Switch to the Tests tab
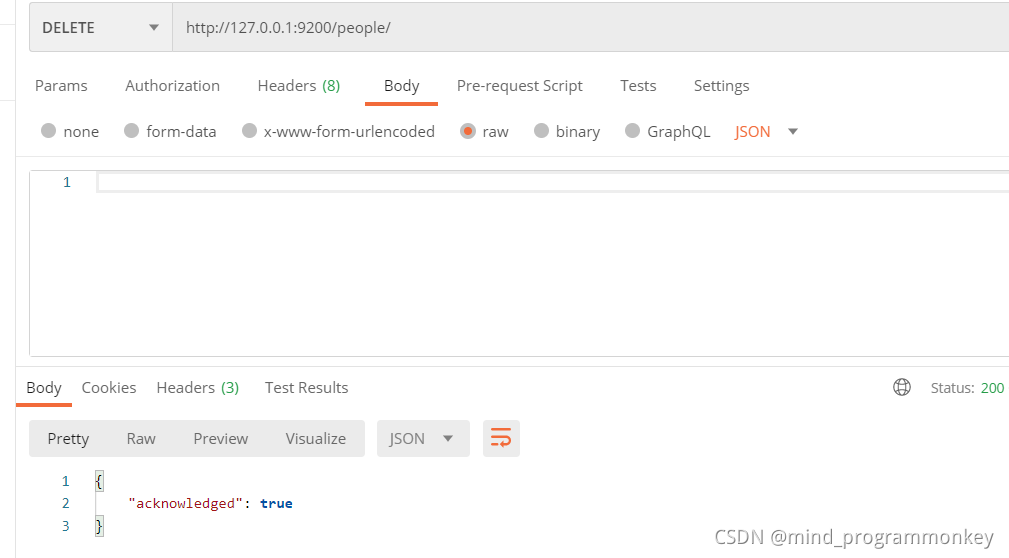The image size is (1009, 558). pyautogui.click(x=638, y=86)
